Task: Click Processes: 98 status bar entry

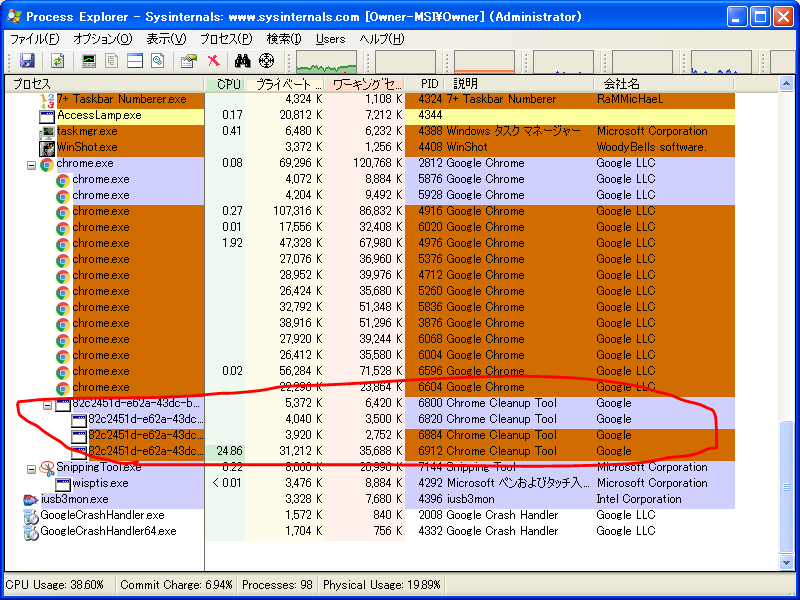Action: coord(277,585)
